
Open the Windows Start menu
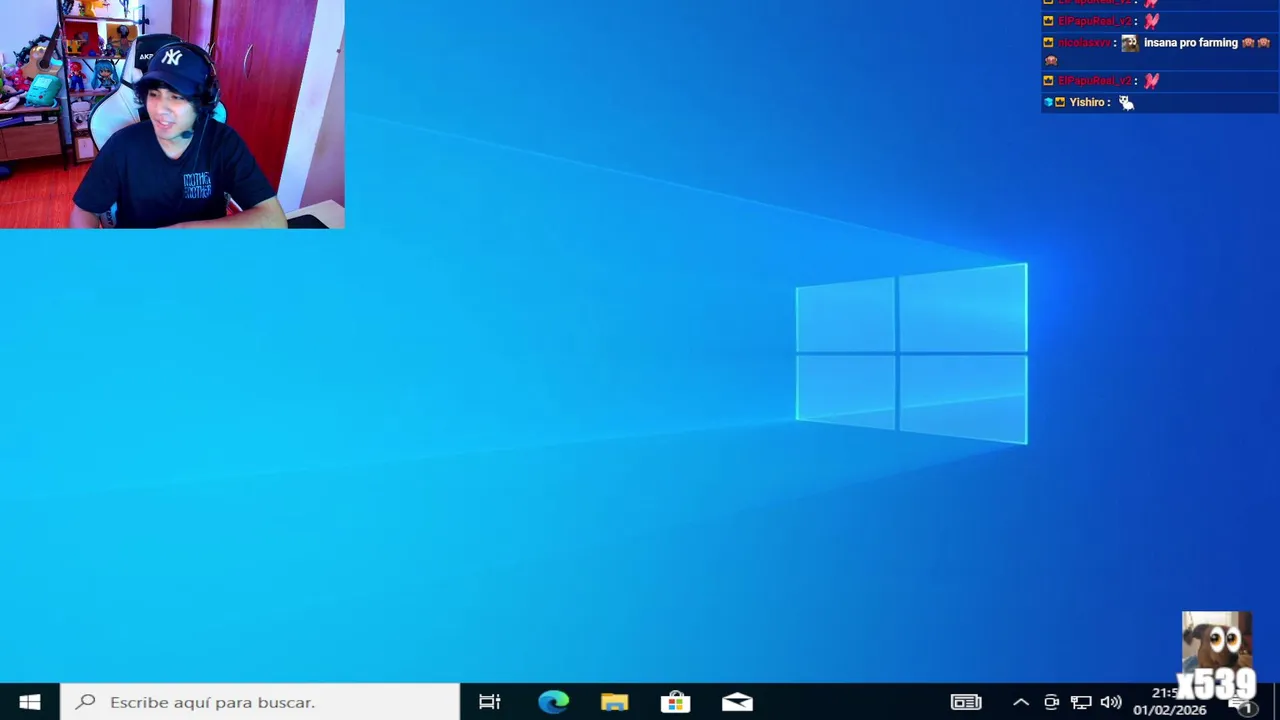click(x=29, y=702)
